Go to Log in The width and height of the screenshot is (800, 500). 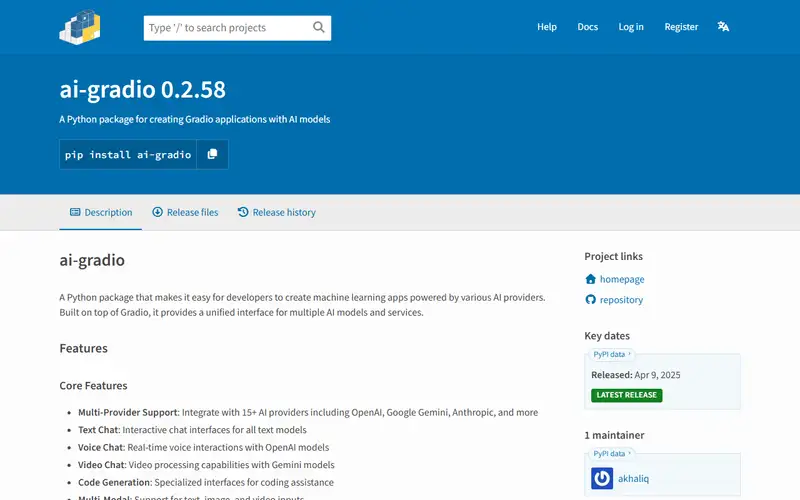click(x=631, y=27)
